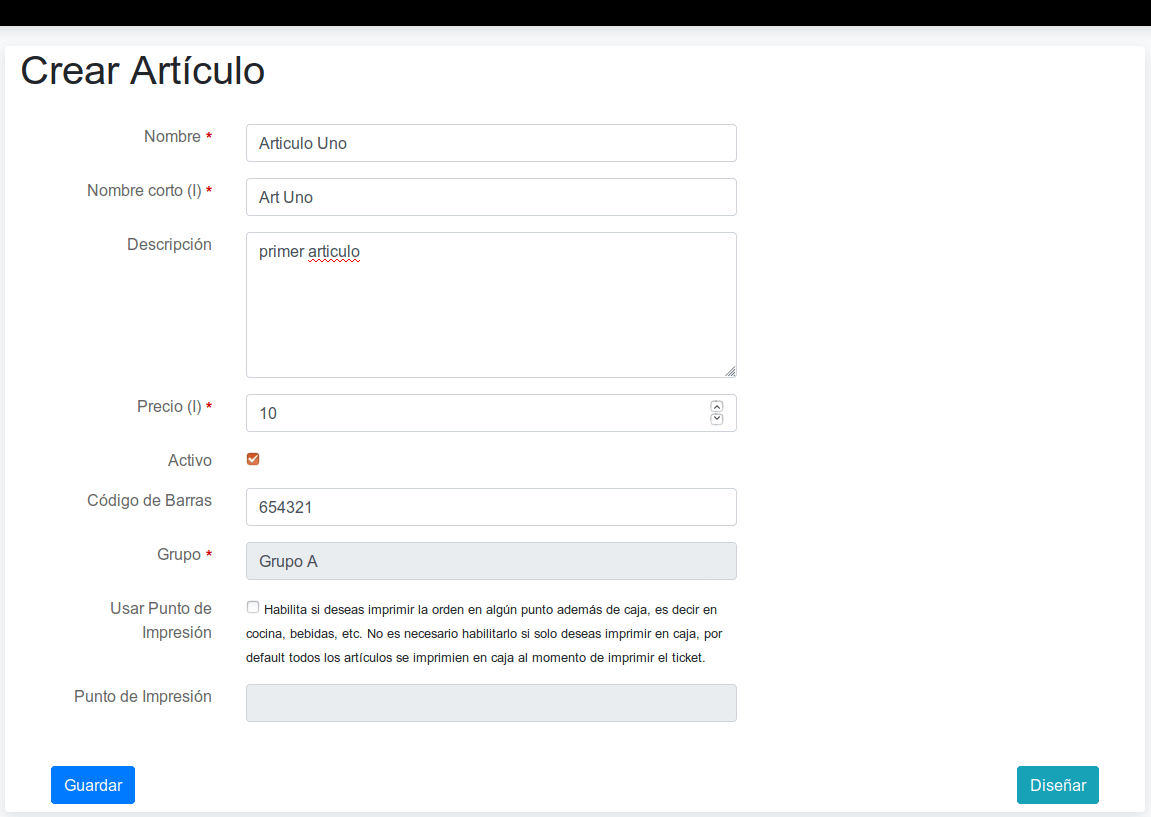Screen dimensions: 1151x817
Task: Click the Nombre text field
Action: [x=490, y=143]
